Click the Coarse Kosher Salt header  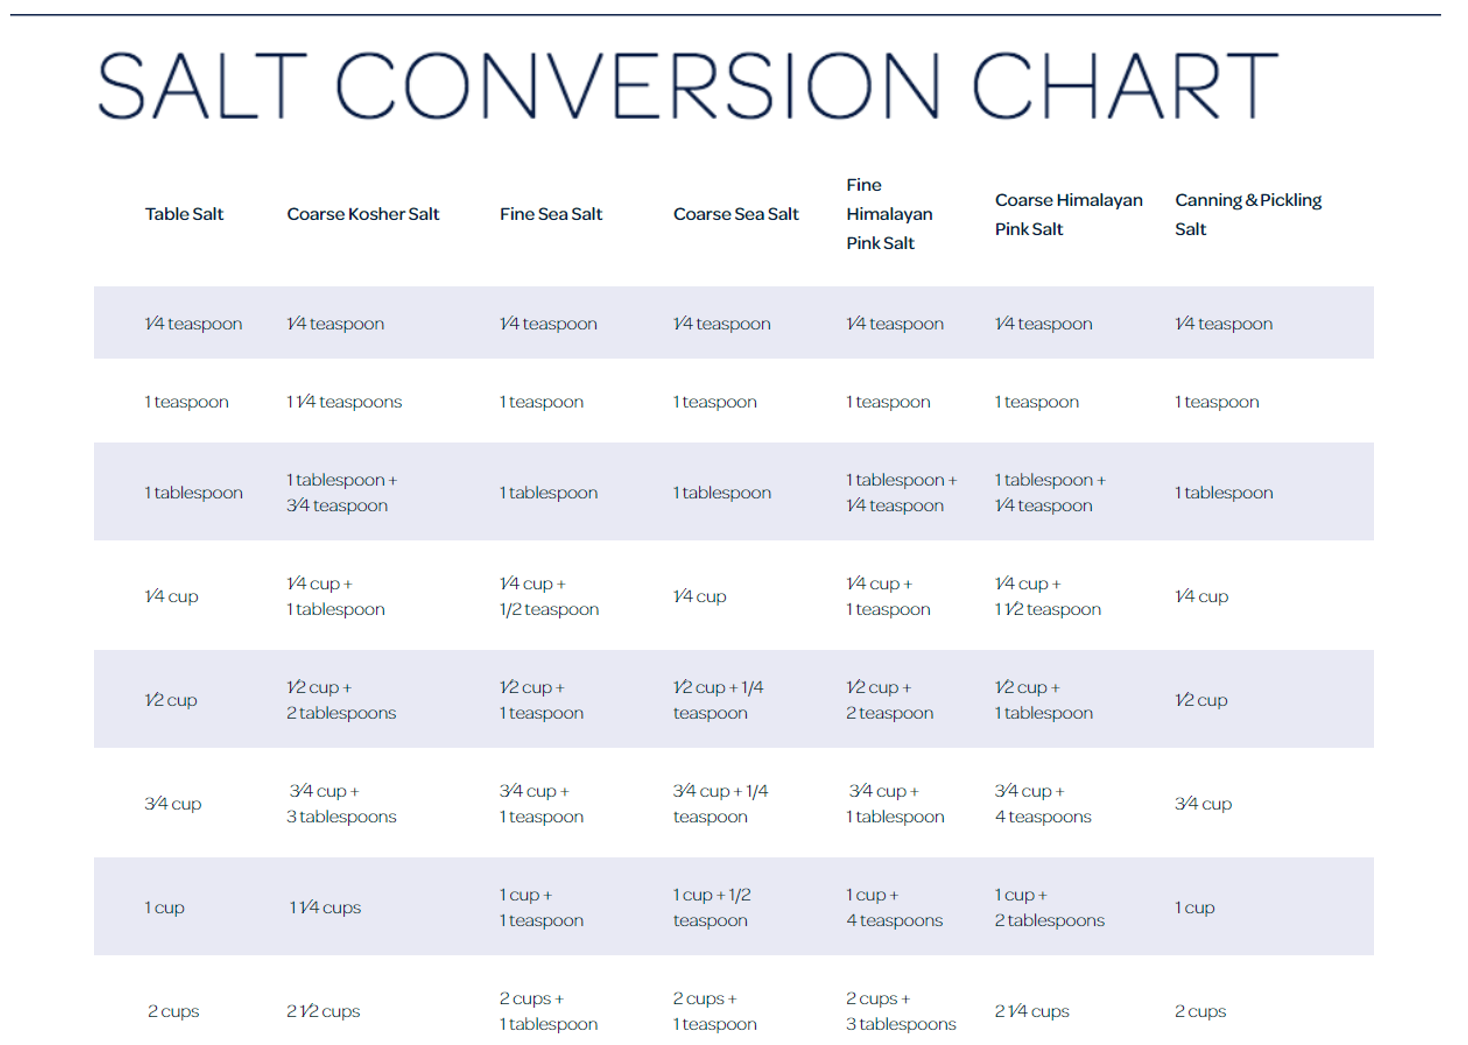tap(363, 214)
